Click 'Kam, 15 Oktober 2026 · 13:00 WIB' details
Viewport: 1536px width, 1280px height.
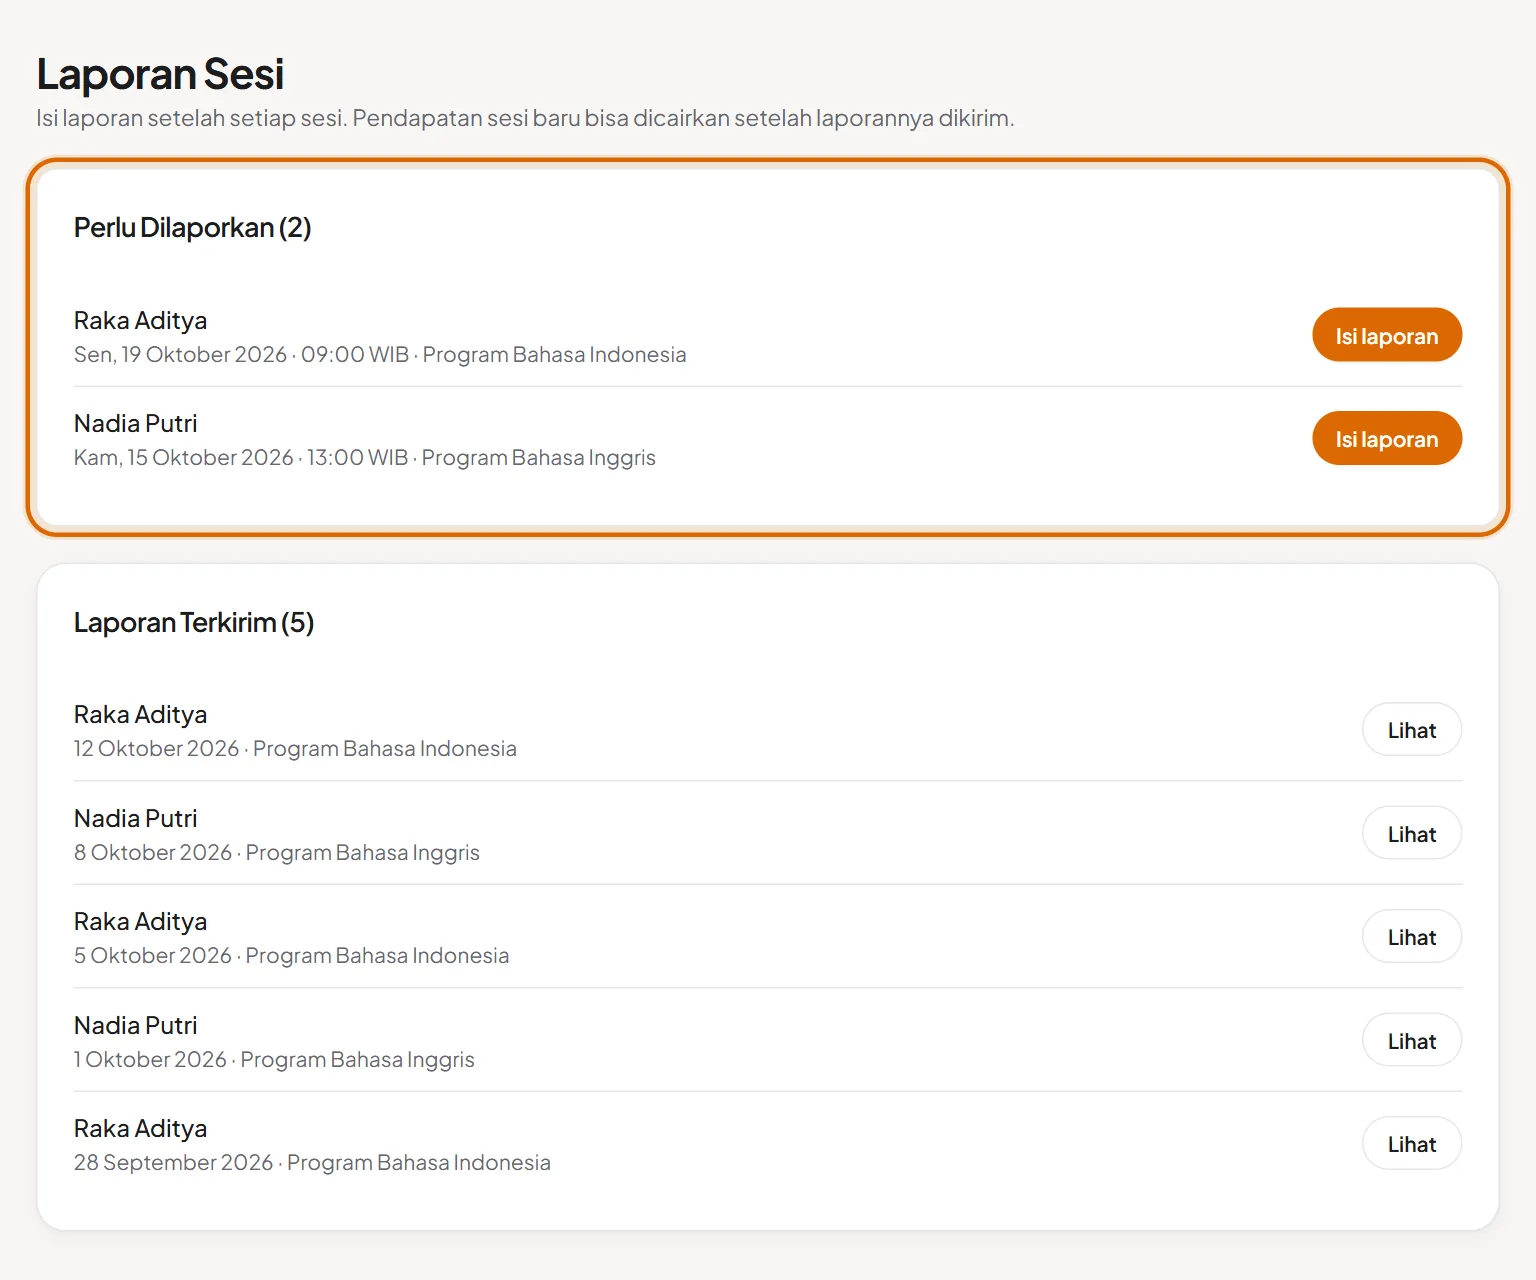241,458
